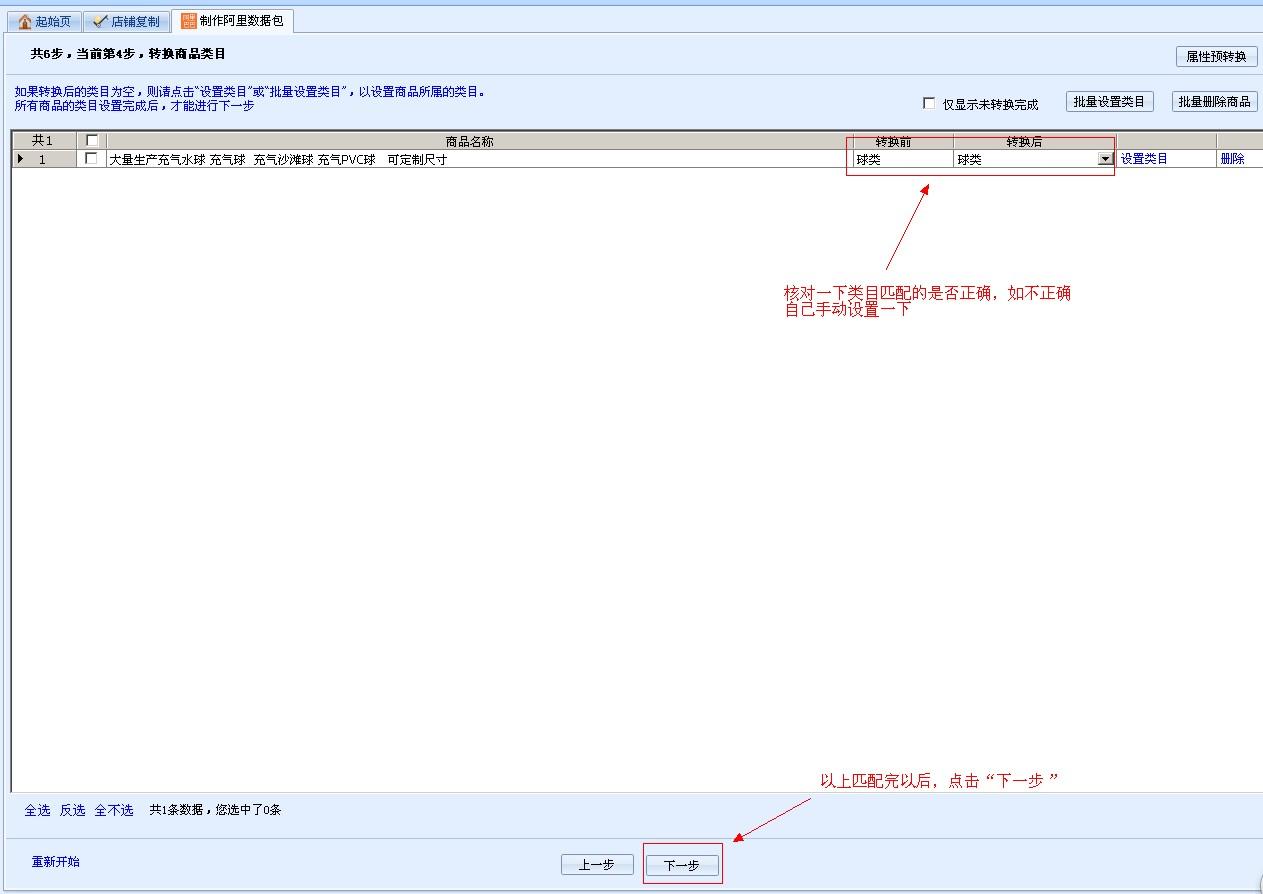Check the checkbox for product row 1
This screenshot has height=894, width=1263.
[92, 159]
